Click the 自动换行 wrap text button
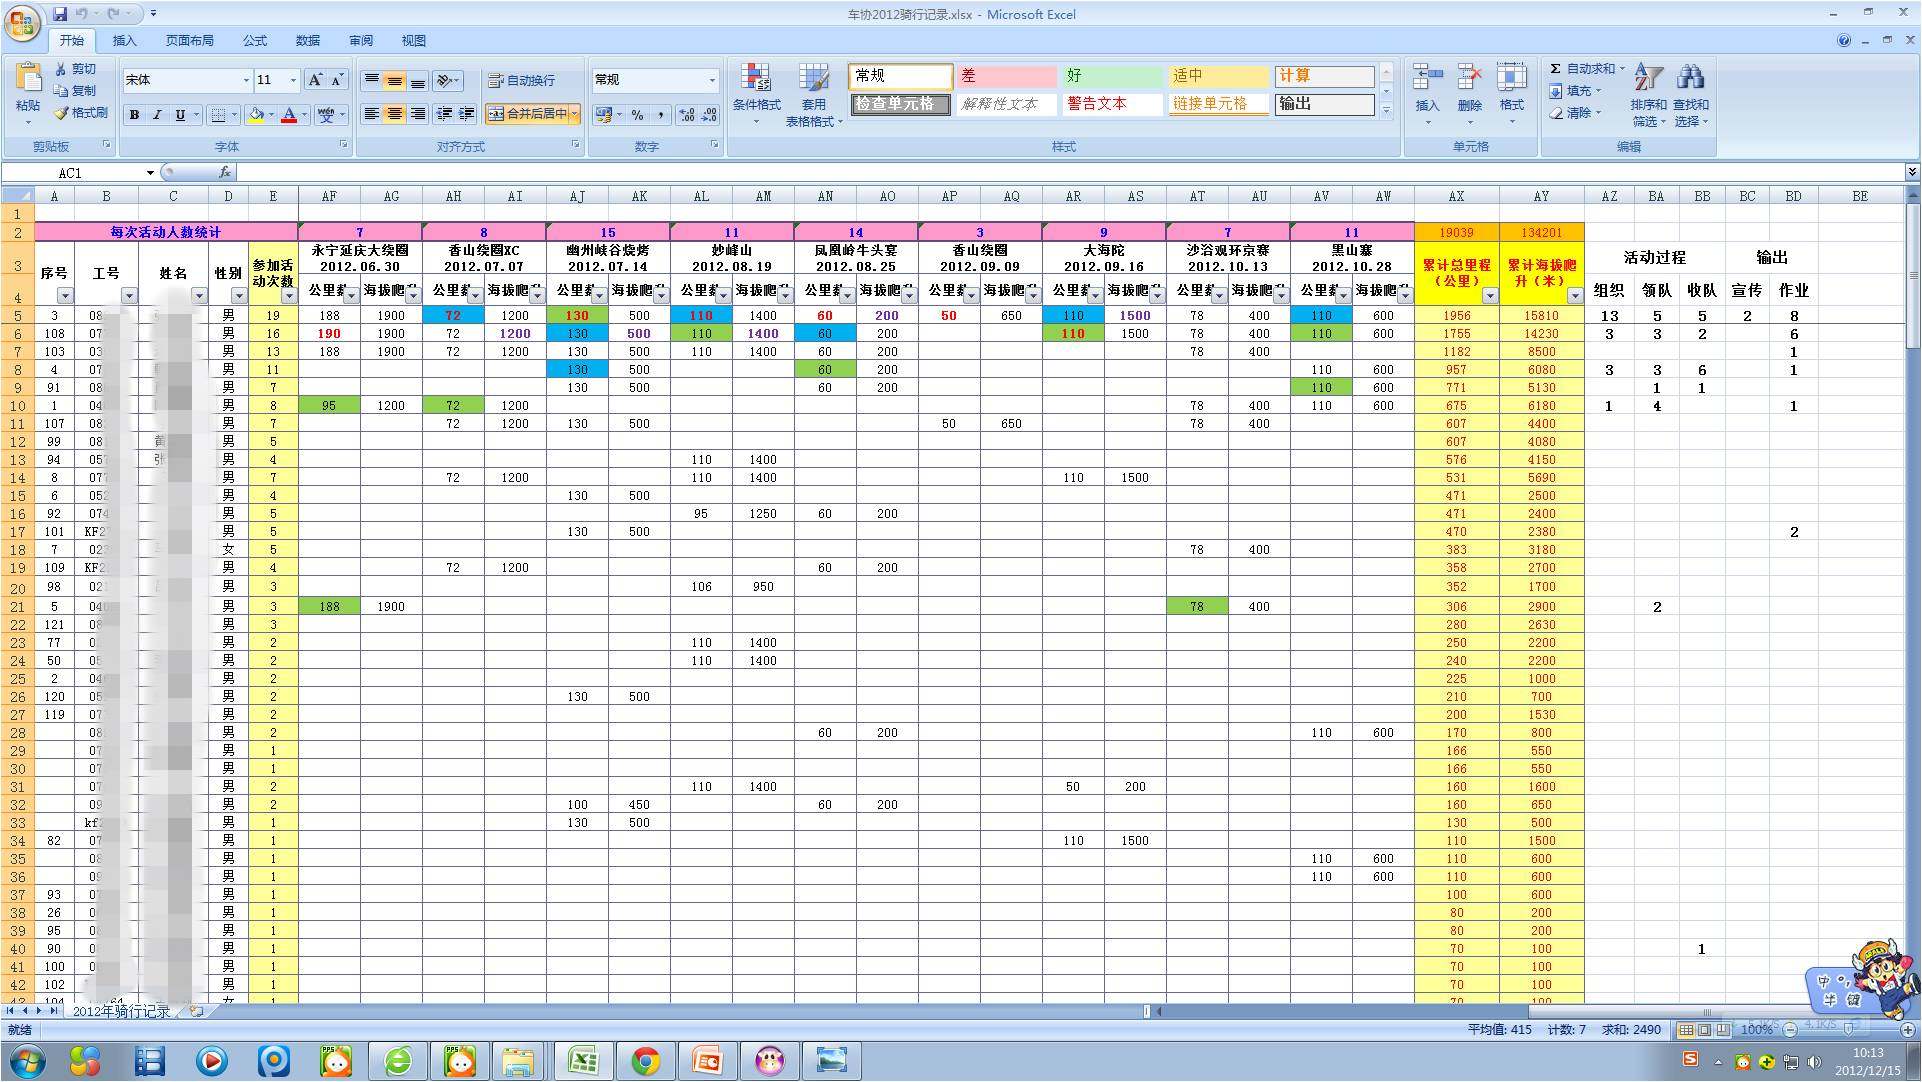 tap(521, 80)
